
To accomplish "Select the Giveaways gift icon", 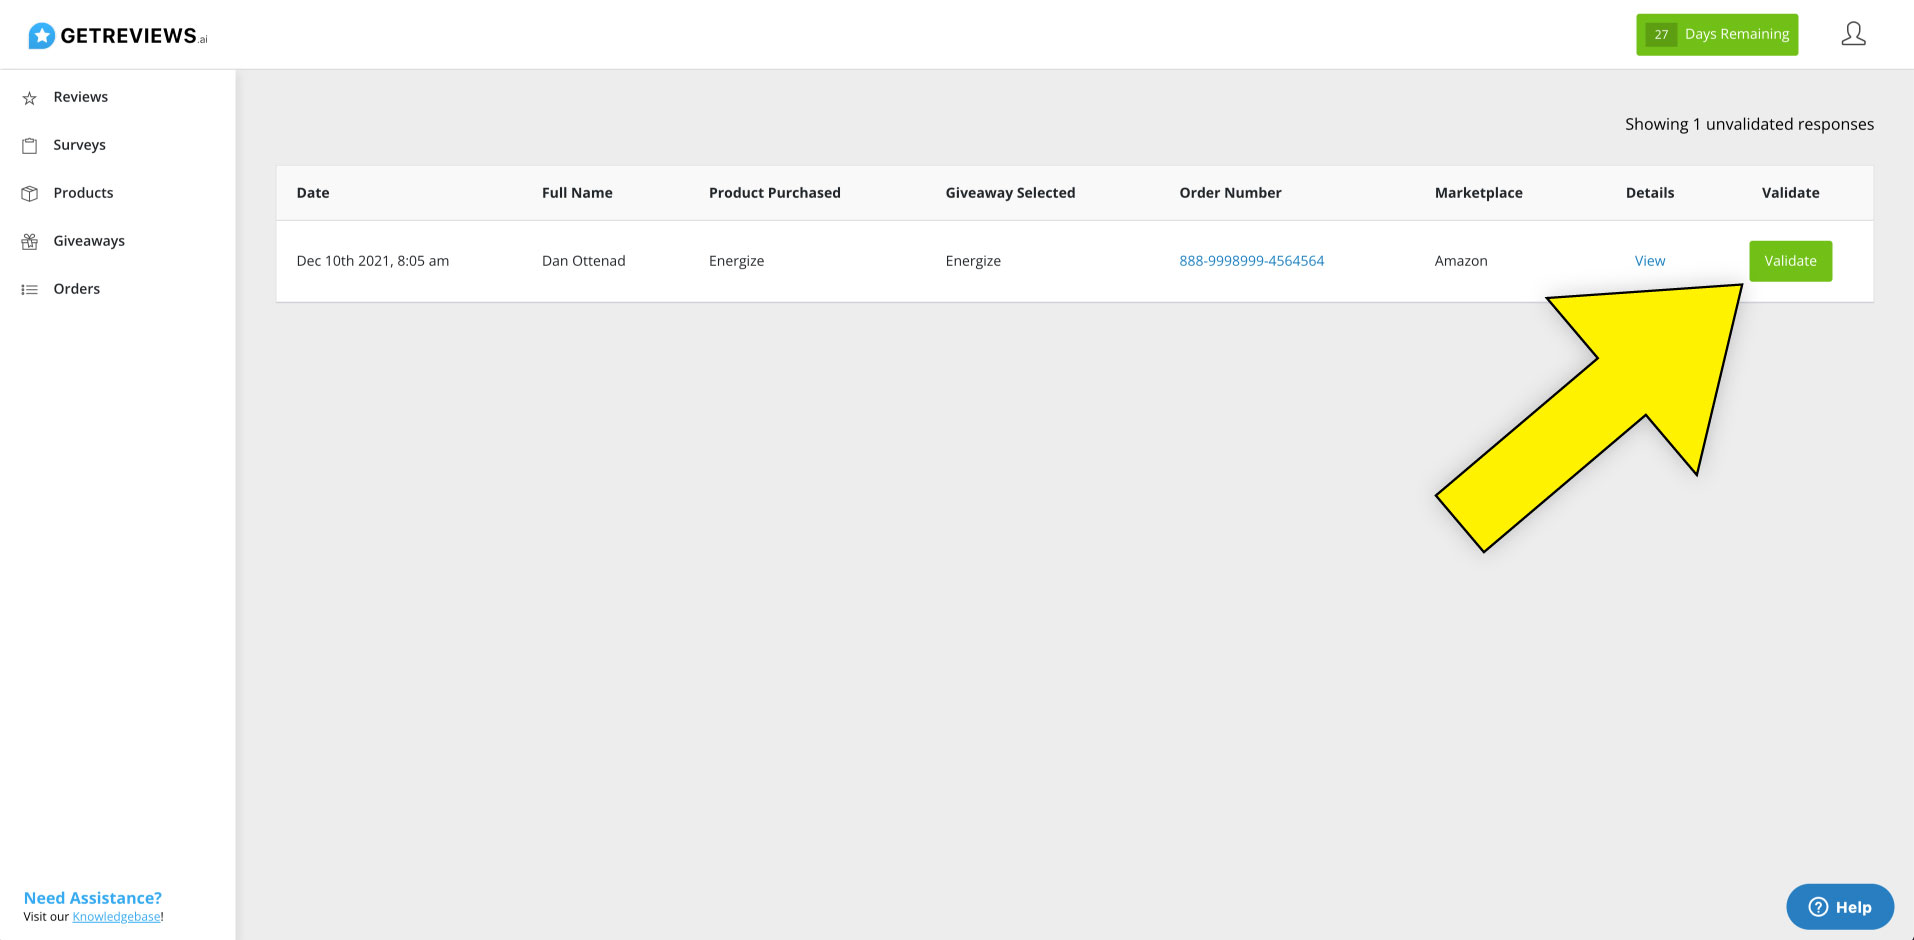I will pyautogui.click(x=30, y=240).
